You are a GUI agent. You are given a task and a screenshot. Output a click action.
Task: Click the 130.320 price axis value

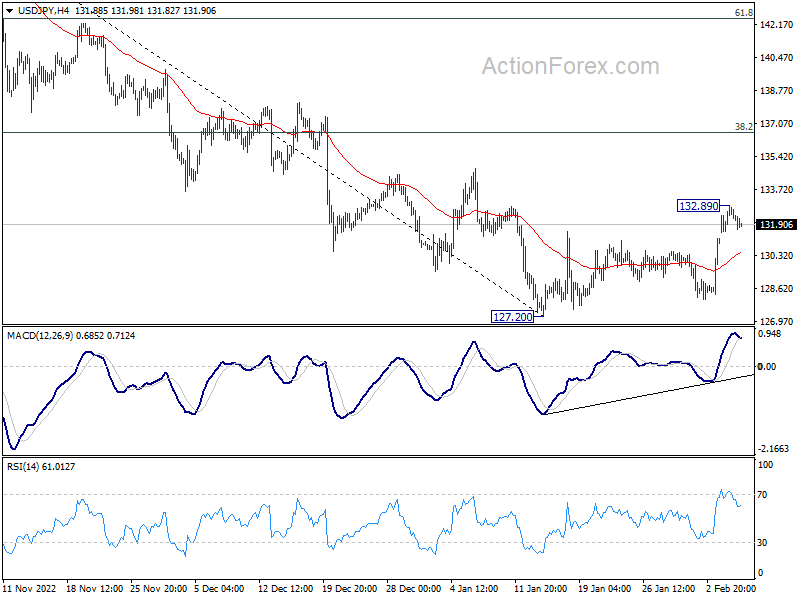(777, 256)
